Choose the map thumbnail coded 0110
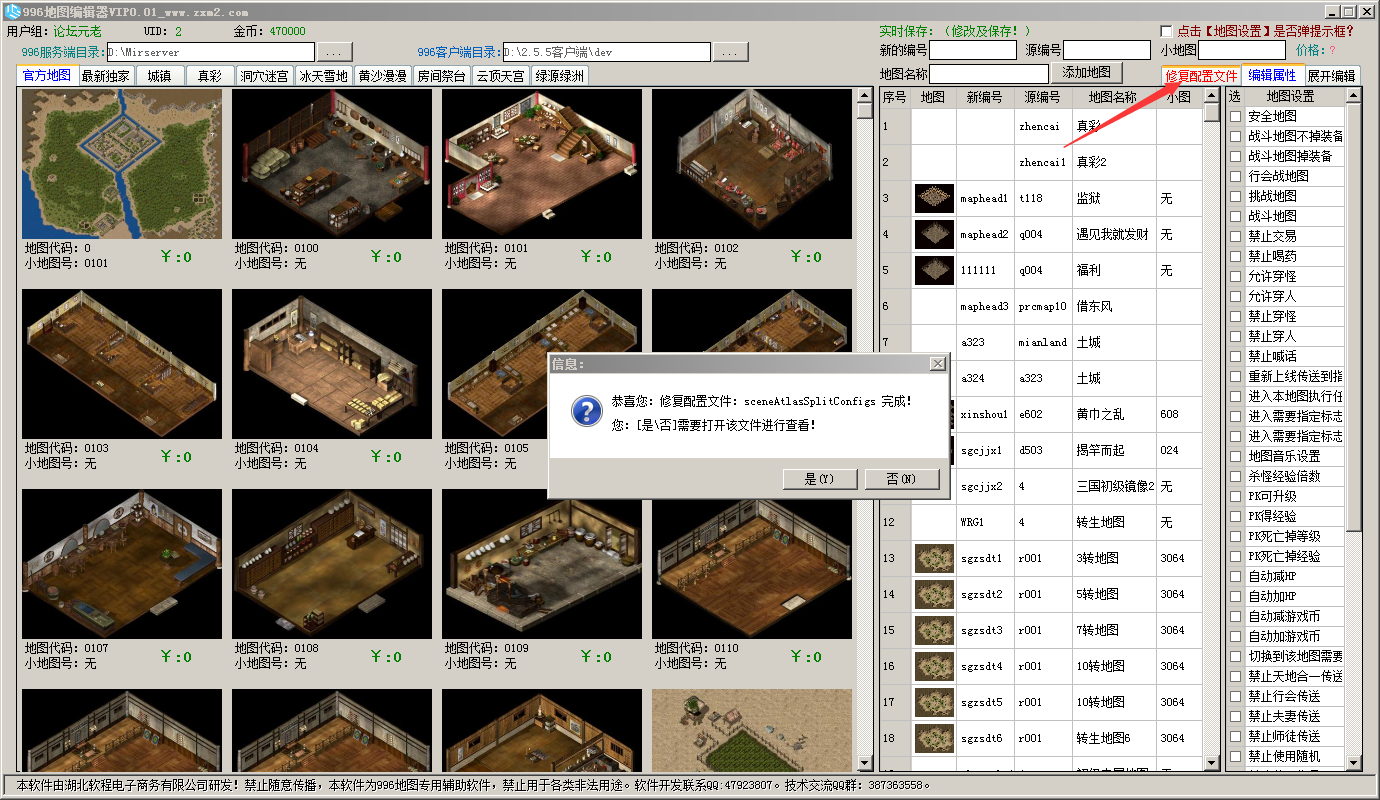 [752, 564]
